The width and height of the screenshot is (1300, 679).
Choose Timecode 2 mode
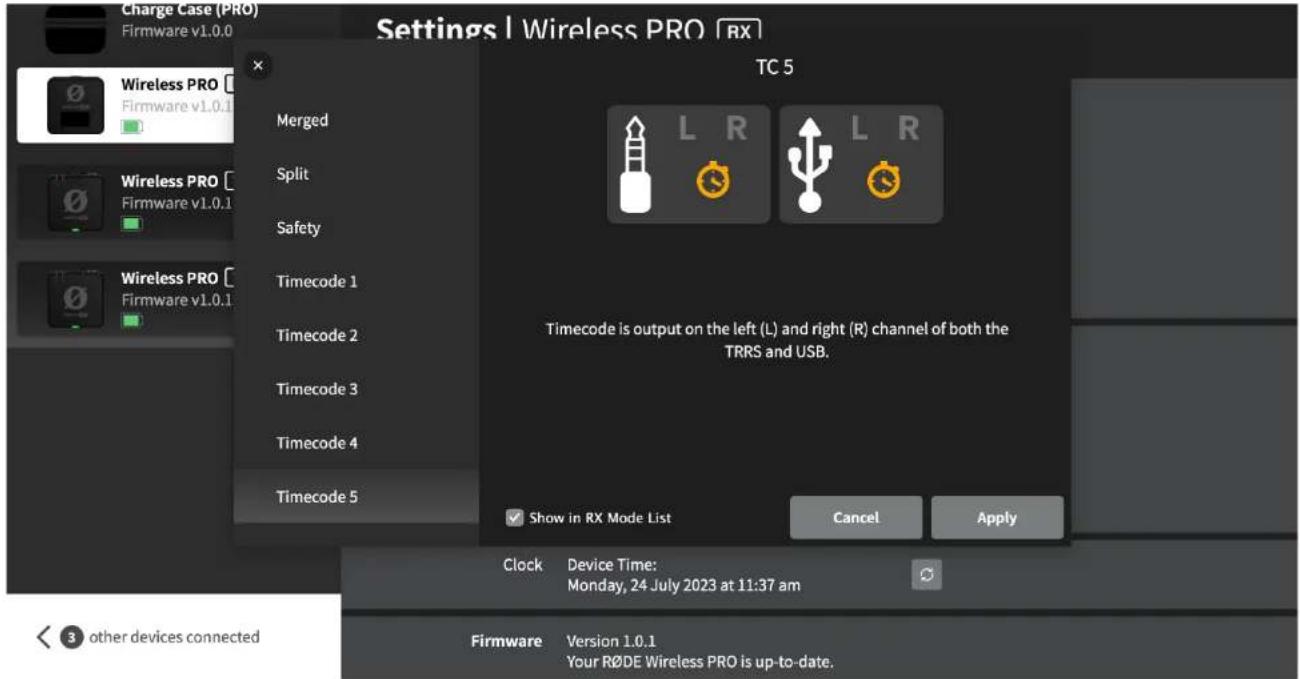point(356,336)
